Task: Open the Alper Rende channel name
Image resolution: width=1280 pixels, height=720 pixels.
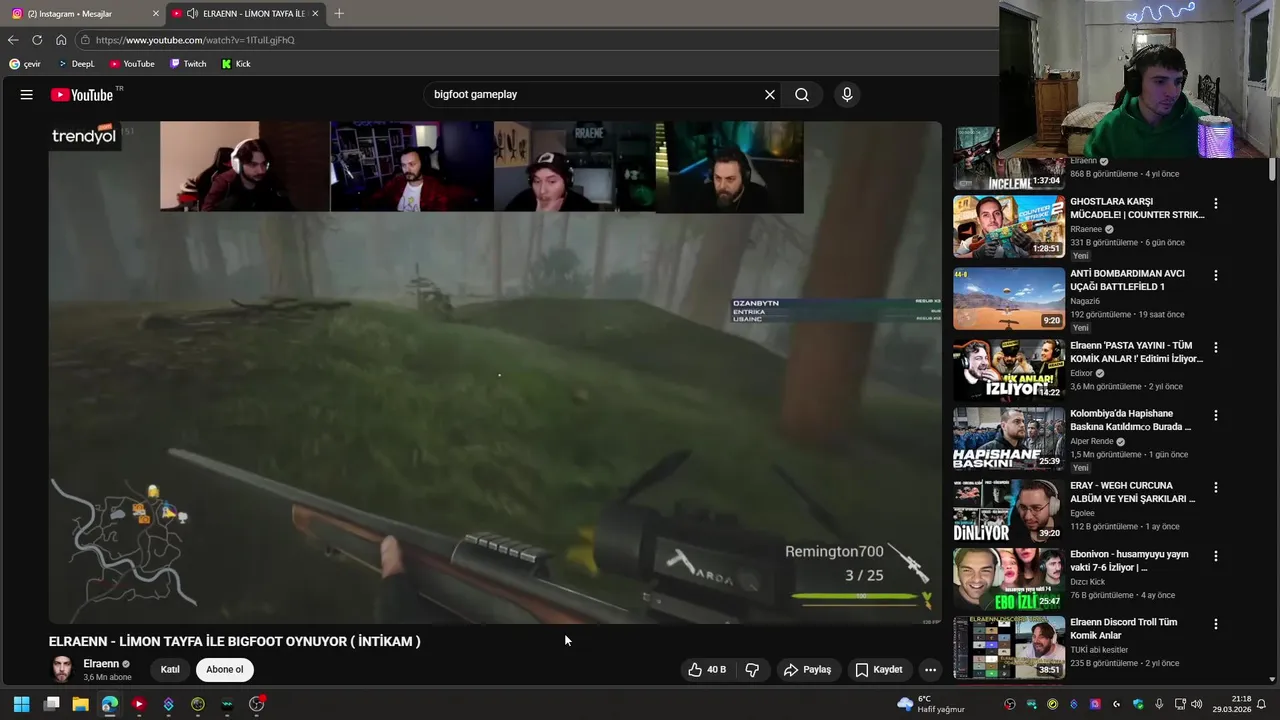Action: (1091, 441)
